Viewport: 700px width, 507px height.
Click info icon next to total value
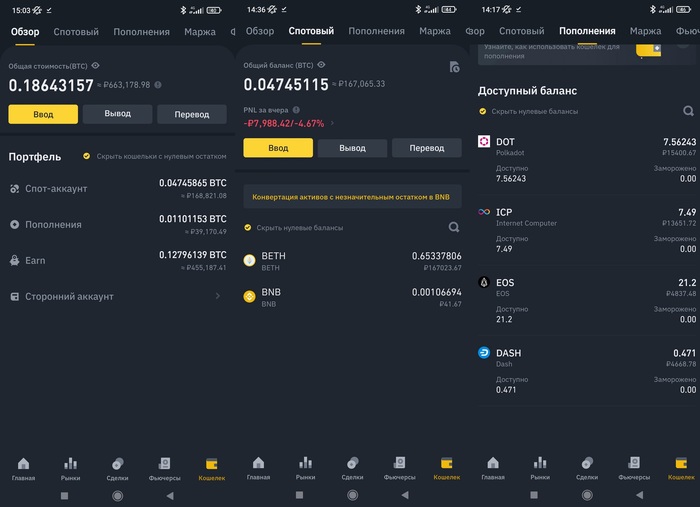158,85
